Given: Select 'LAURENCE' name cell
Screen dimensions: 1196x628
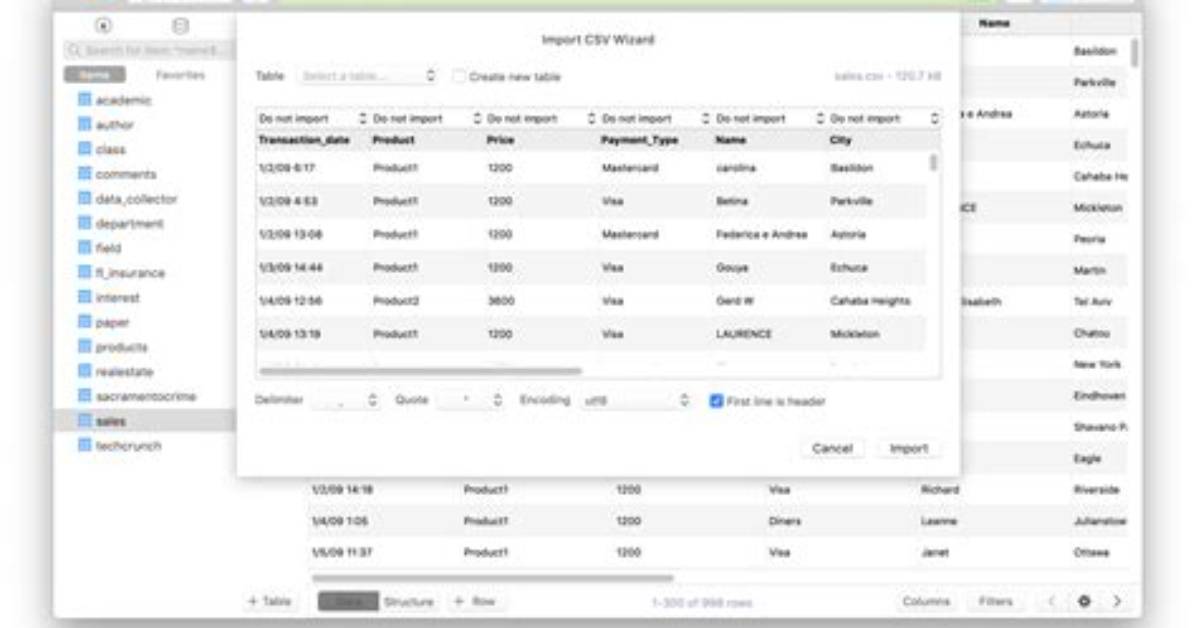Looking at the screenshot, I should pyautogui.click(x=744, y=334).
